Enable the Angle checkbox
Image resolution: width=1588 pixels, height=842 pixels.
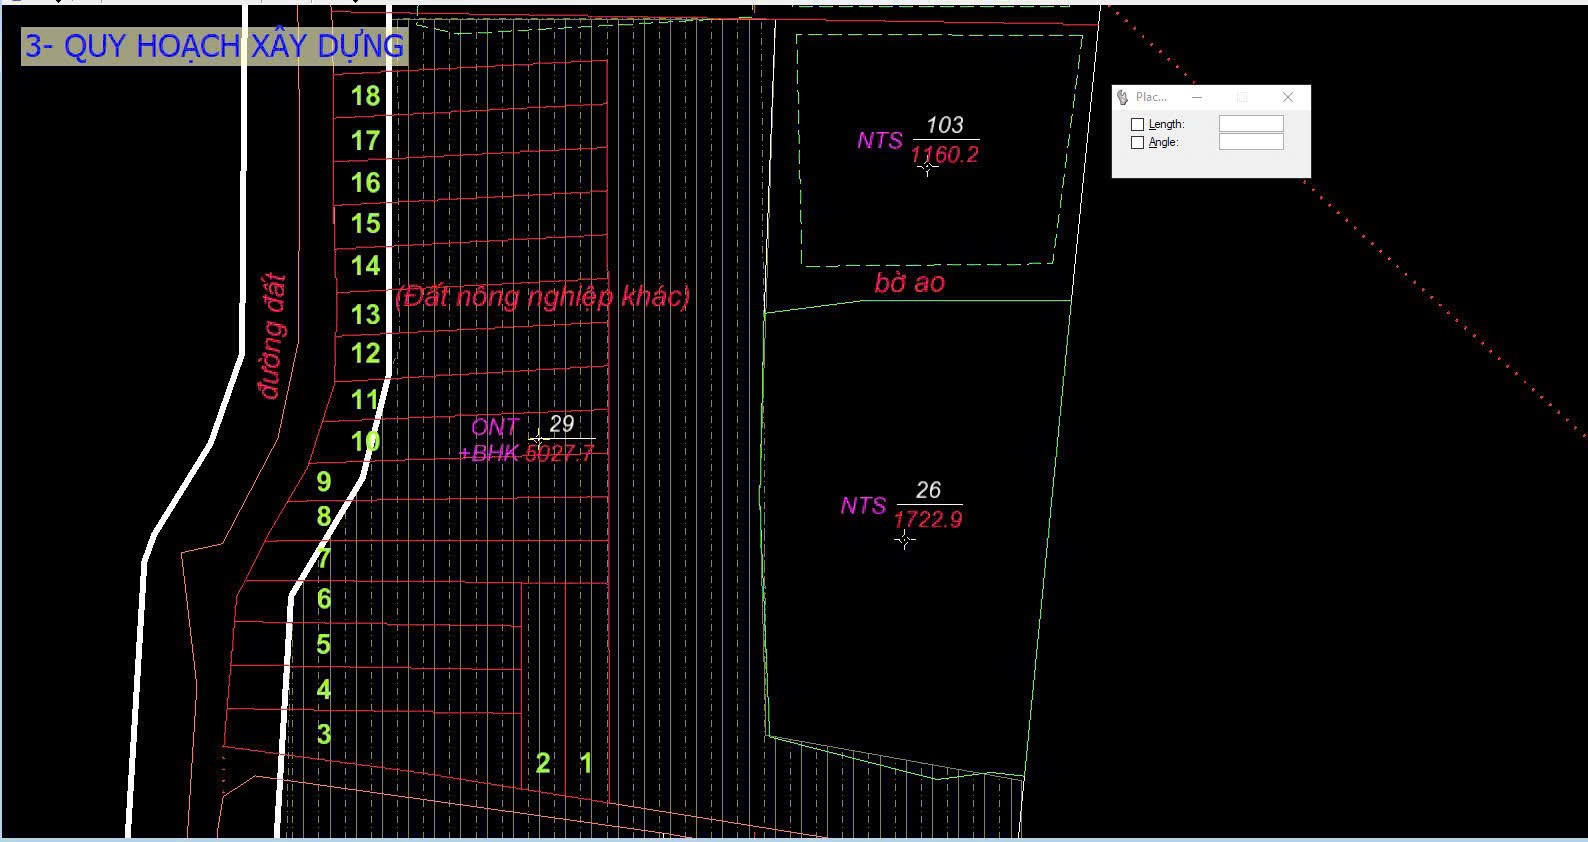[1137, 143]
